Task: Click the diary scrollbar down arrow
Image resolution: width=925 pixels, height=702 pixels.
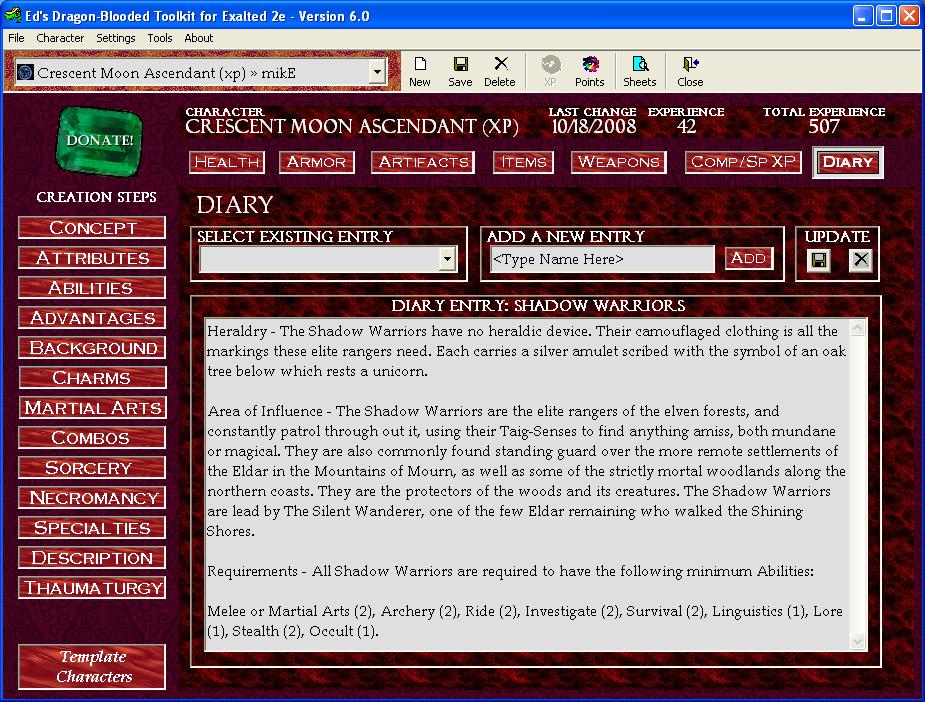Action: pyautogui.click(x=858, y=641)
